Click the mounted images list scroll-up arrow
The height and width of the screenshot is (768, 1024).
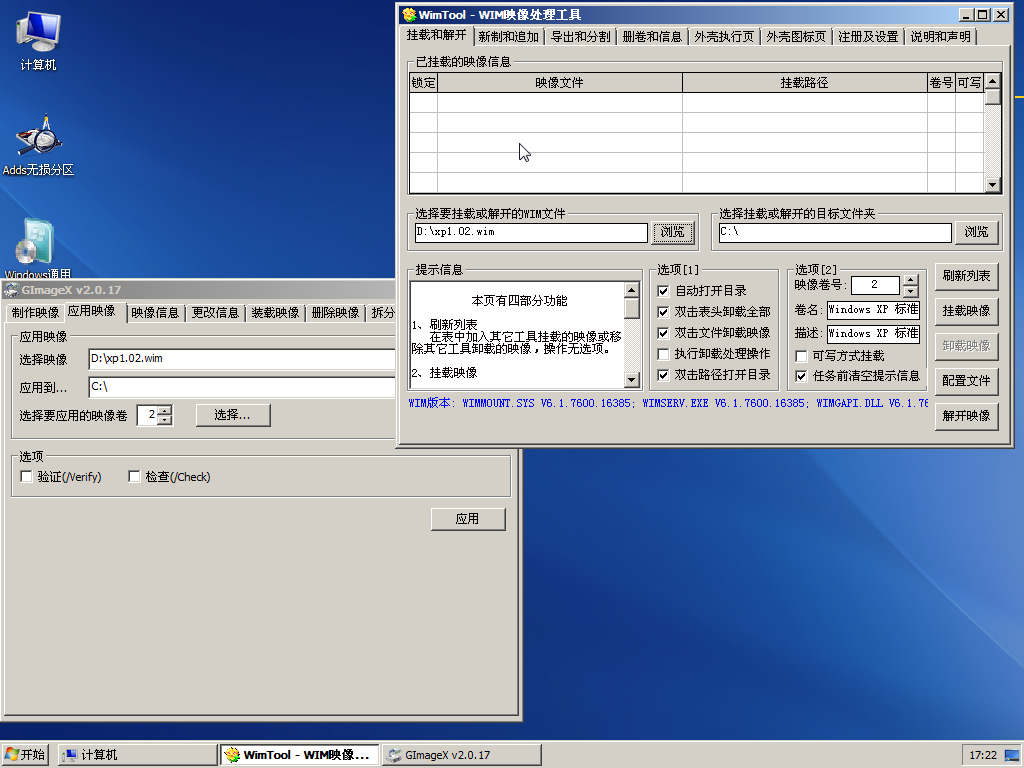[993, 82]
